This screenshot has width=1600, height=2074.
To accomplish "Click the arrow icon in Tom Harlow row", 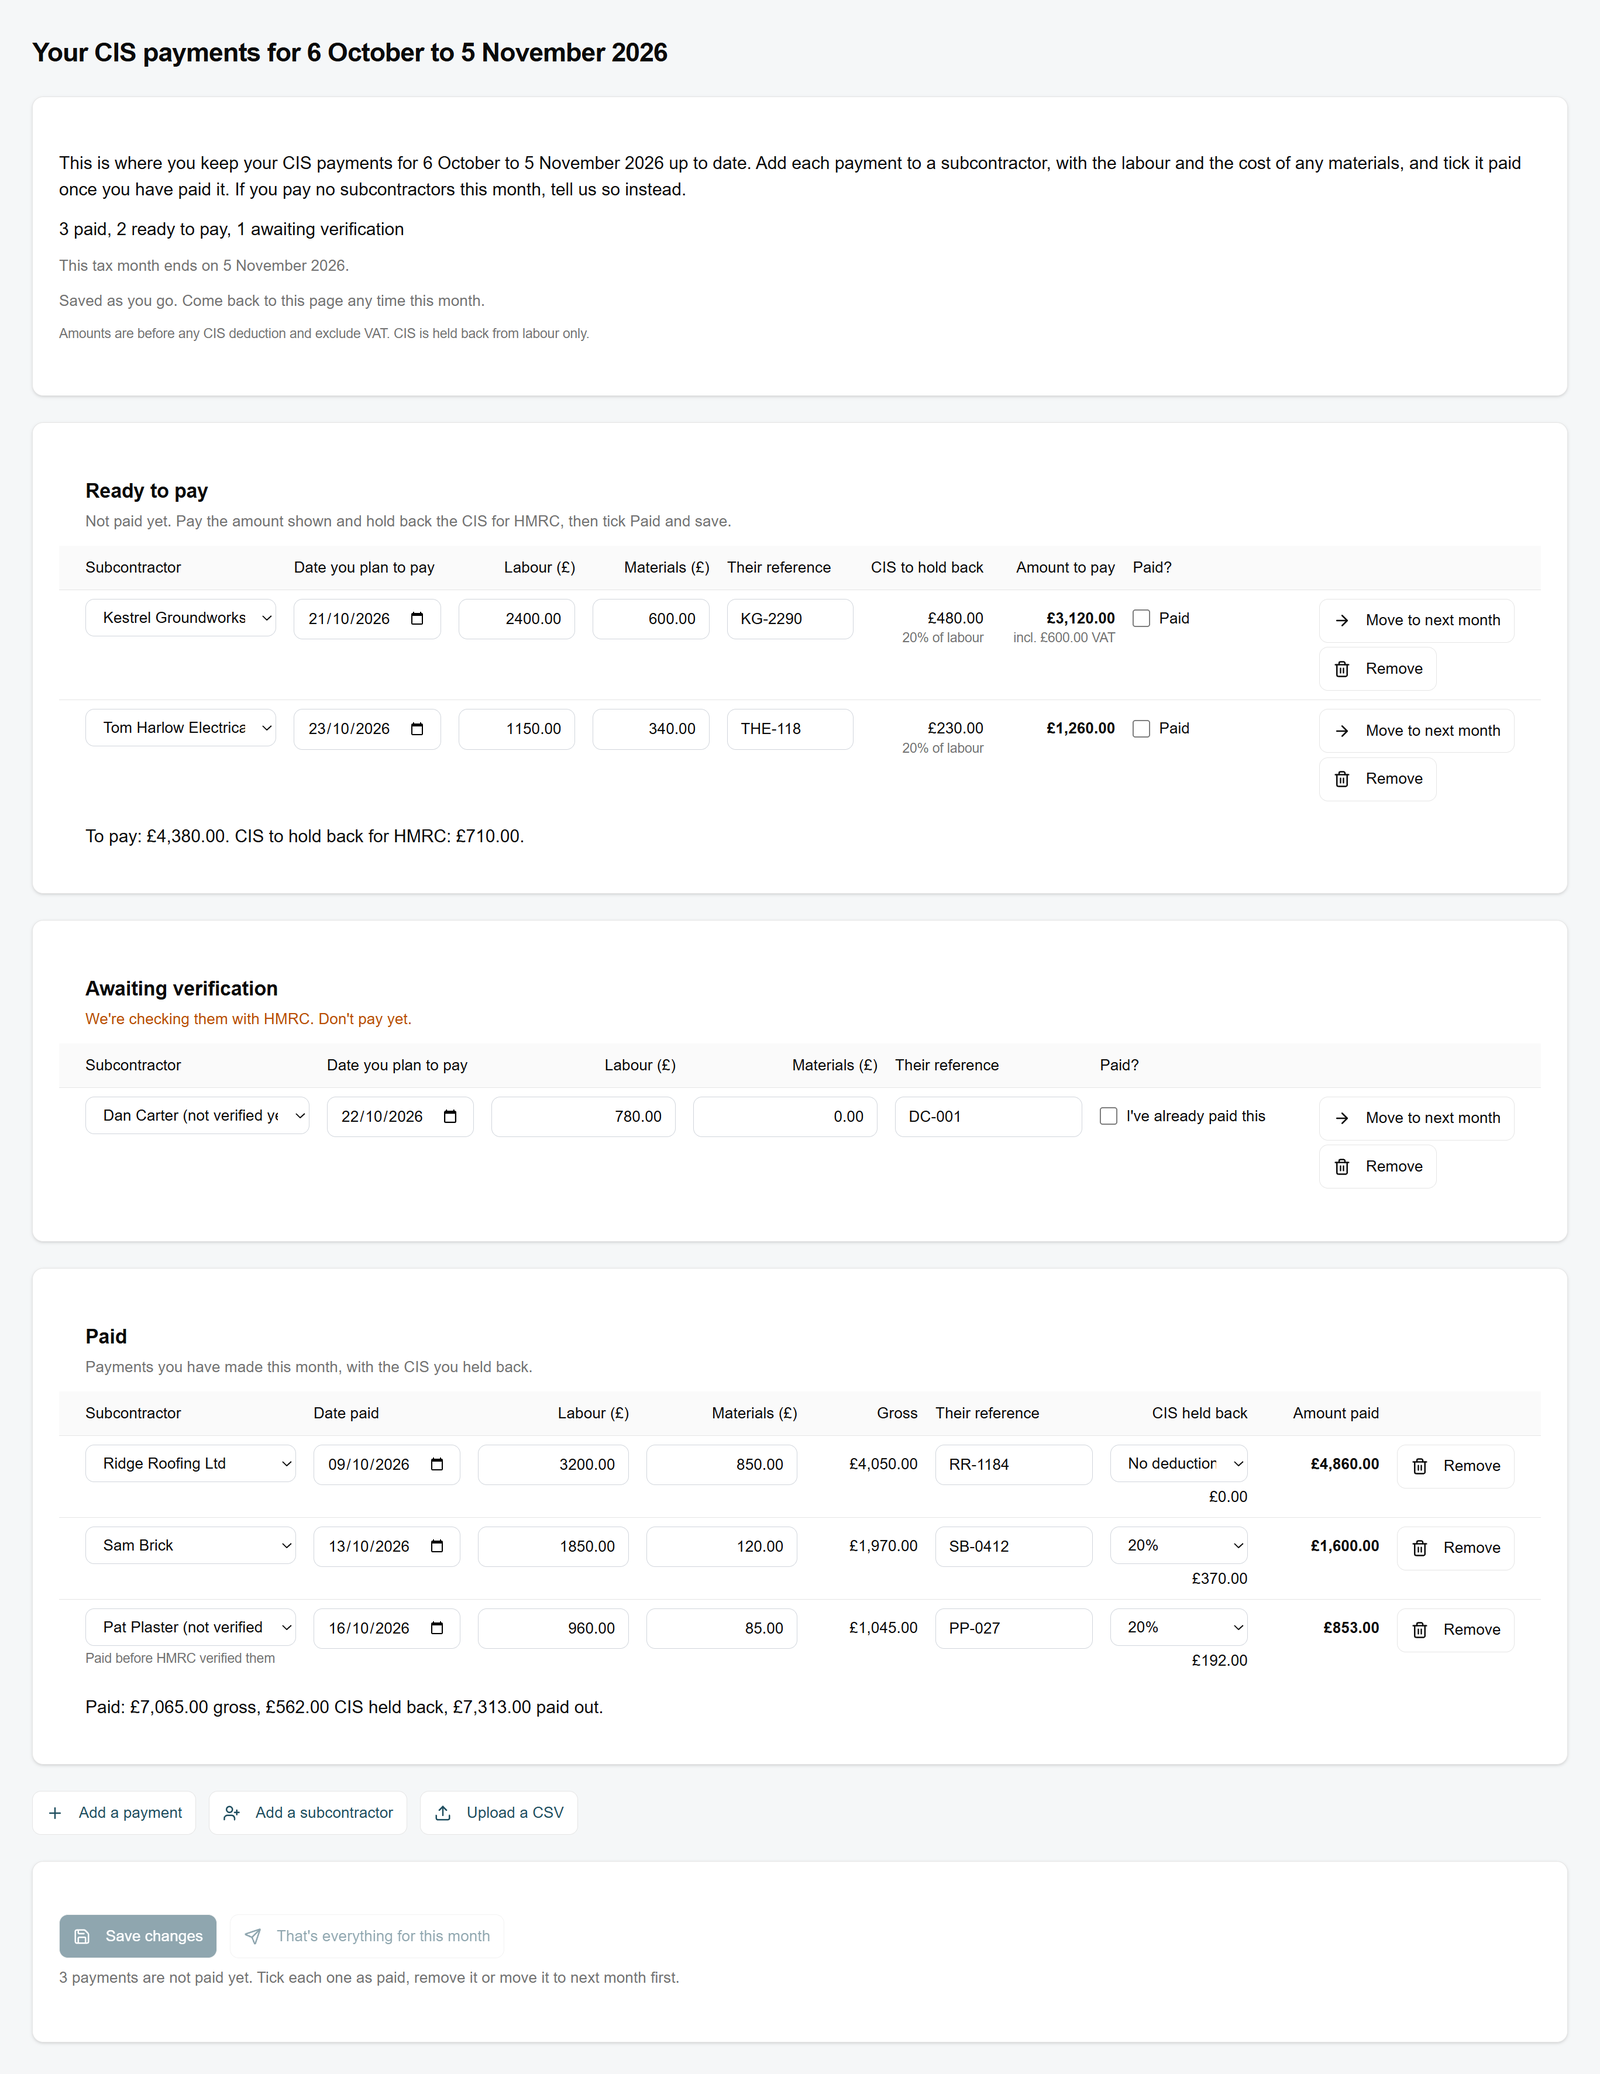I will [1342, 731].
